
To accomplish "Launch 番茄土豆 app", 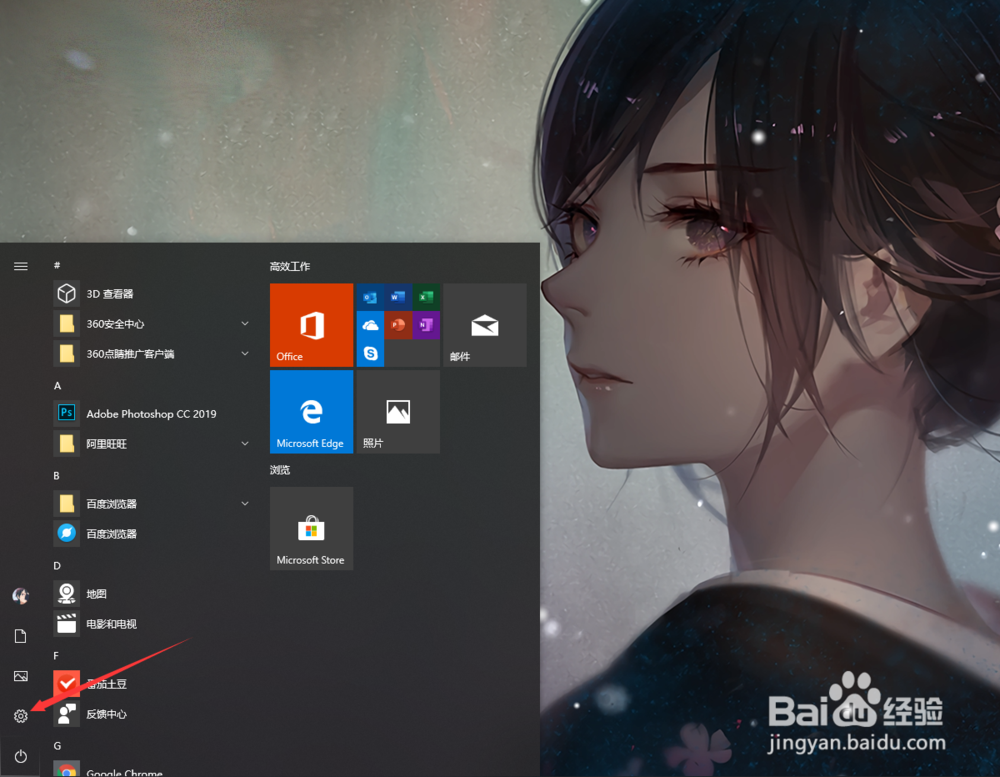I will pyautogui.click(x=153, y=683).
